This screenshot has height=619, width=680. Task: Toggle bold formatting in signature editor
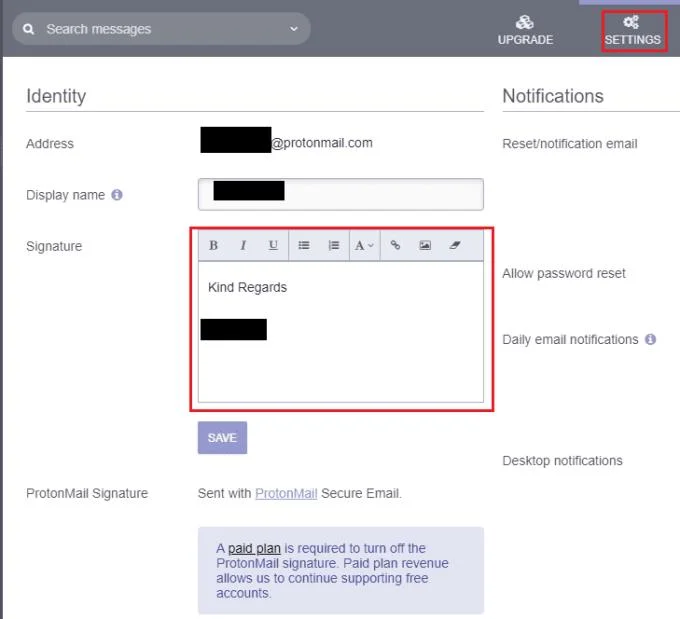(213, 246)
